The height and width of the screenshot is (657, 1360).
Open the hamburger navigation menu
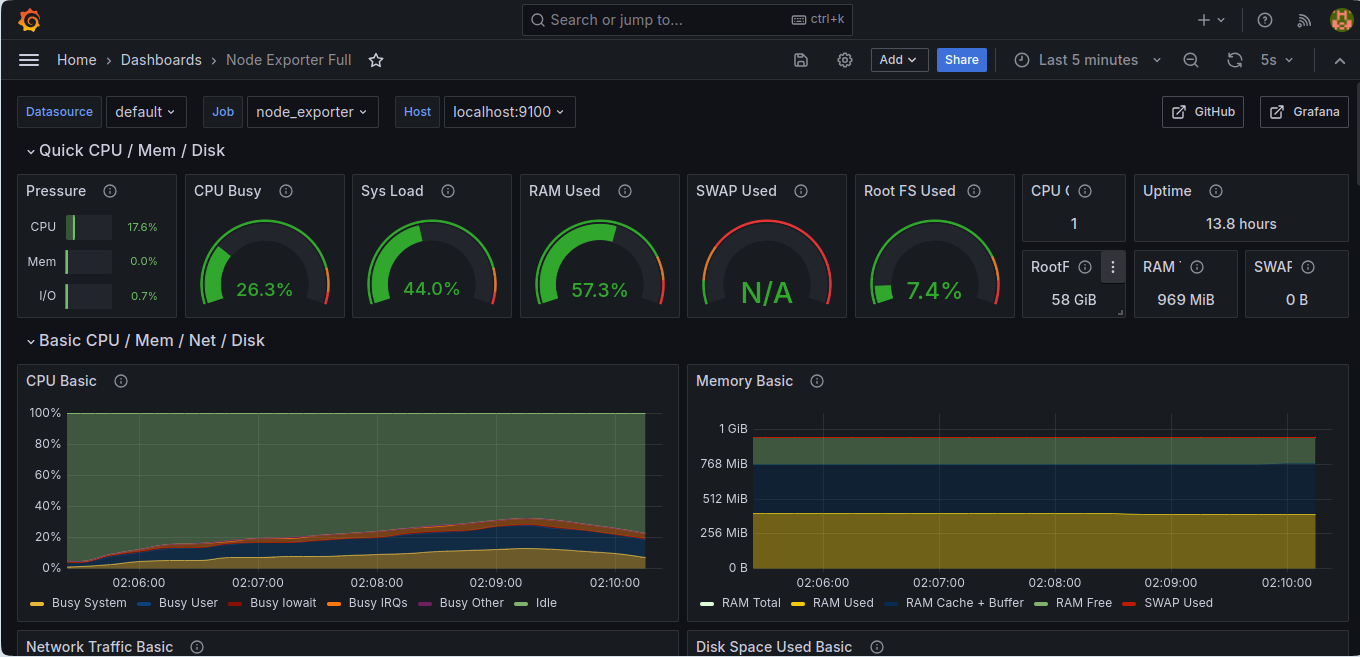coord(29,60)
